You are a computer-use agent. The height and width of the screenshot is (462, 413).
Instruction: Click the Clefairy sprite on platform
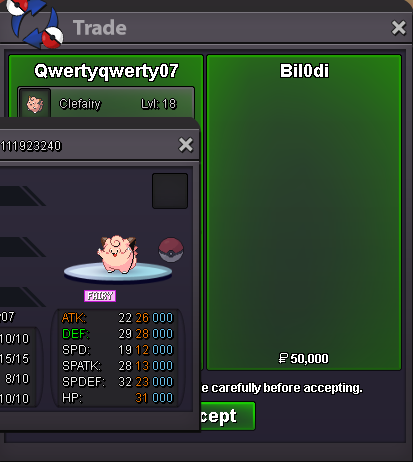[x=117, y=254]
